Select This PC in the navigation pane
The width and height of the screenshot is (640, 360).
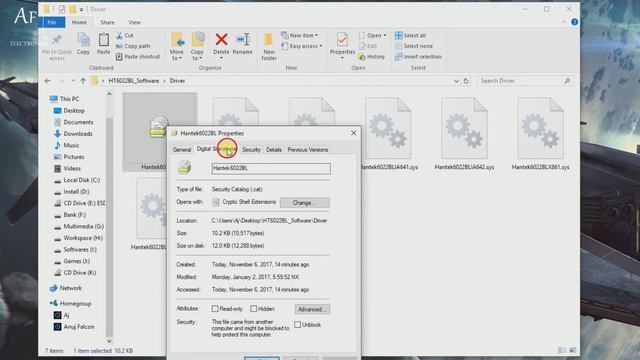pos(69,99)
